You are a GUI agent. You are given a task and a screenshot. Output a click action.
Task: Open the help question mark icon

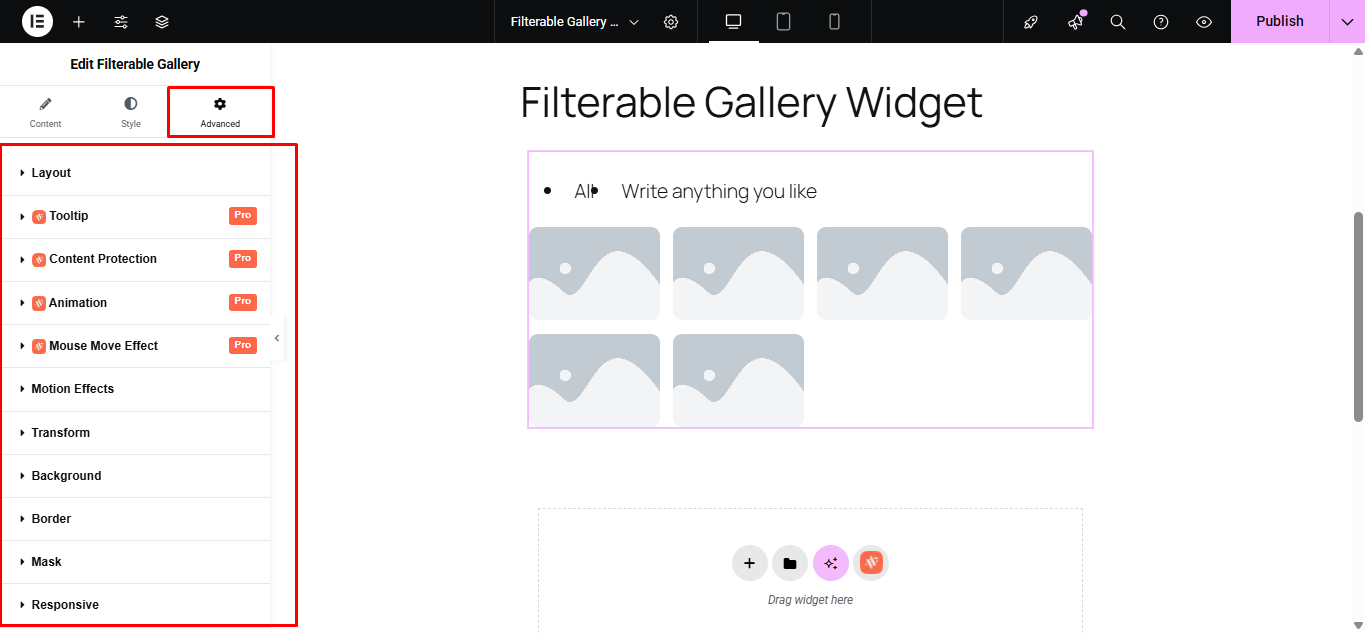point(1161,21)
